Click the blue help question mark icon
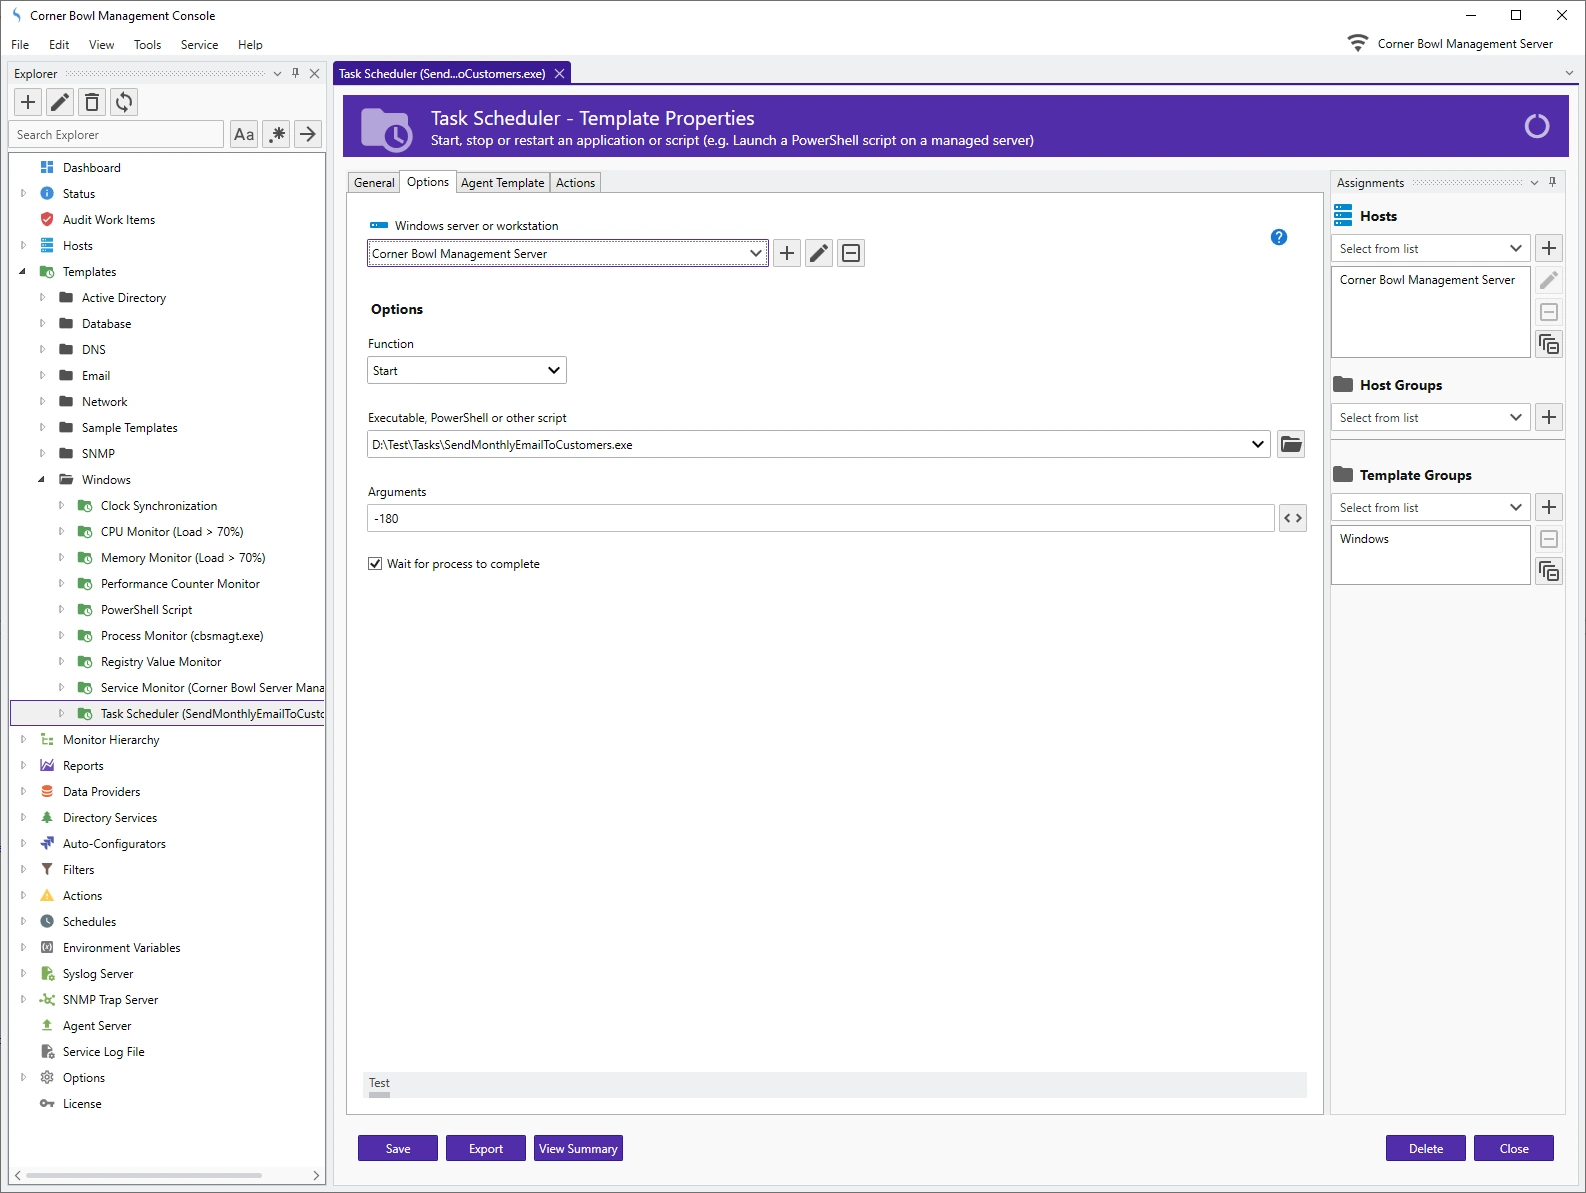 click(x=1278, y=237)
